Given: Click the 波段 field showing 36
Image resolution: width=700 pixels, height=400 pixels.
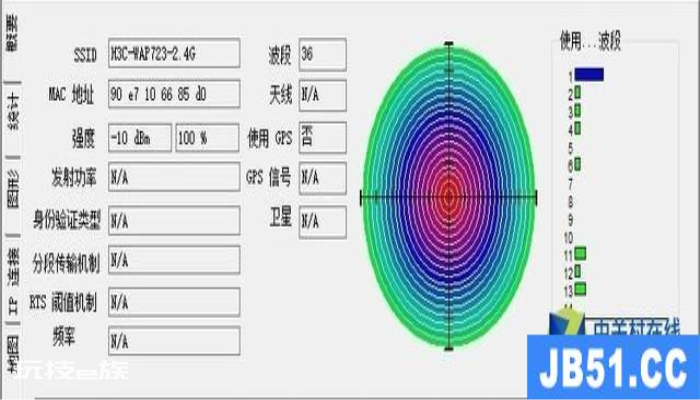Looking at the screenshot, I should tap(323, 54).
